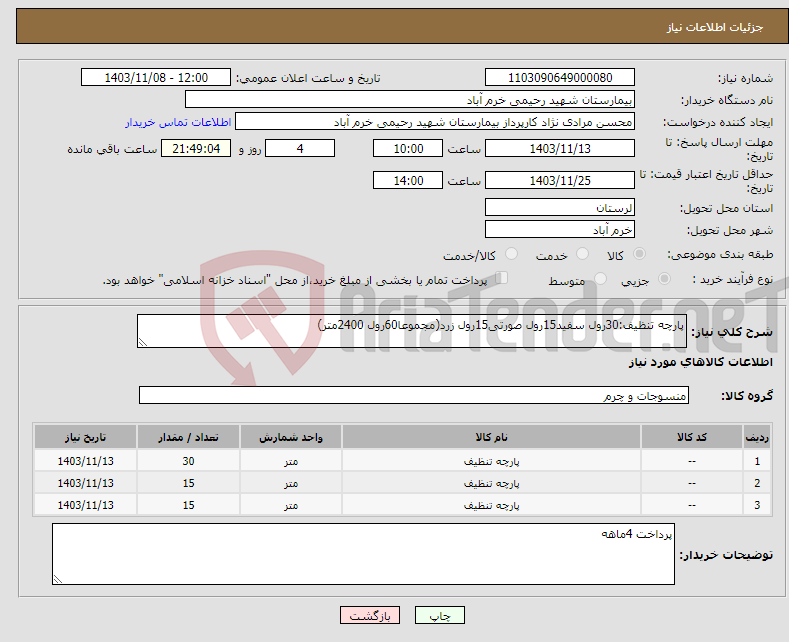Click the need number field 1103090649000080

[x=560, y=77]
